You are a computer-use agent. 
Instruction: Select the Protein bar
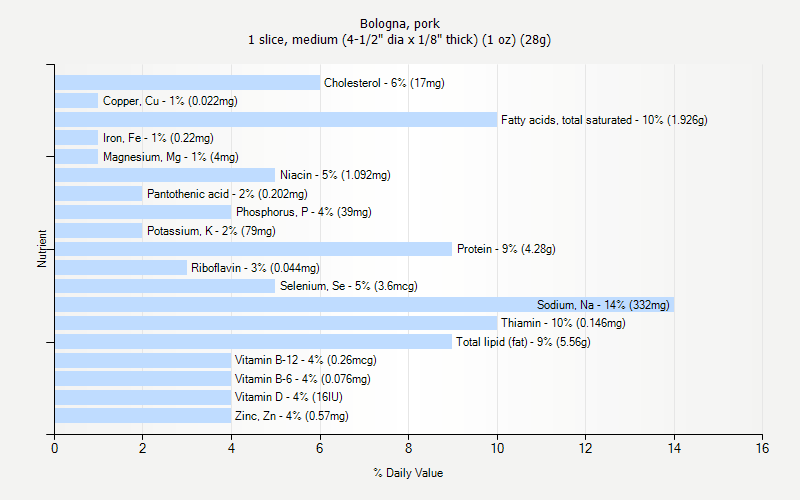tap(254, 249)
